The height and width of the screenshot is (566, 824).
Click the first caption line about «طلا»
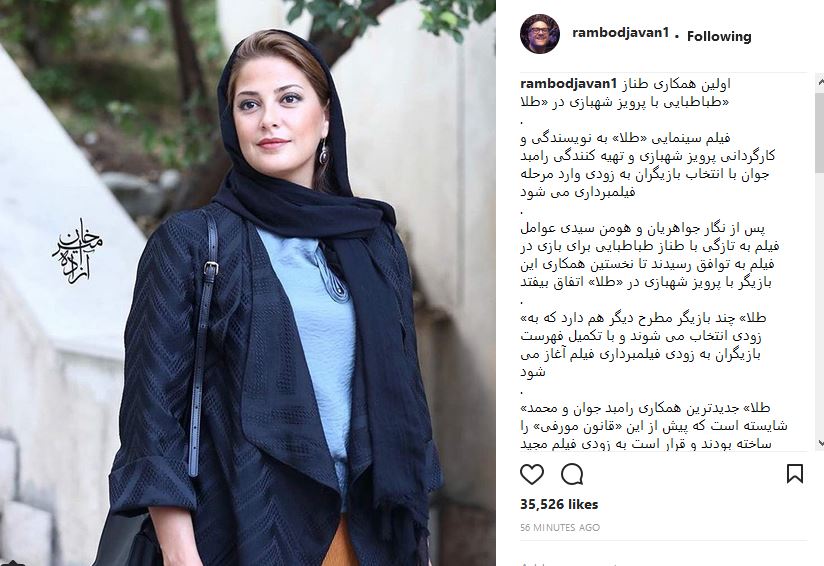coord(625,93)
